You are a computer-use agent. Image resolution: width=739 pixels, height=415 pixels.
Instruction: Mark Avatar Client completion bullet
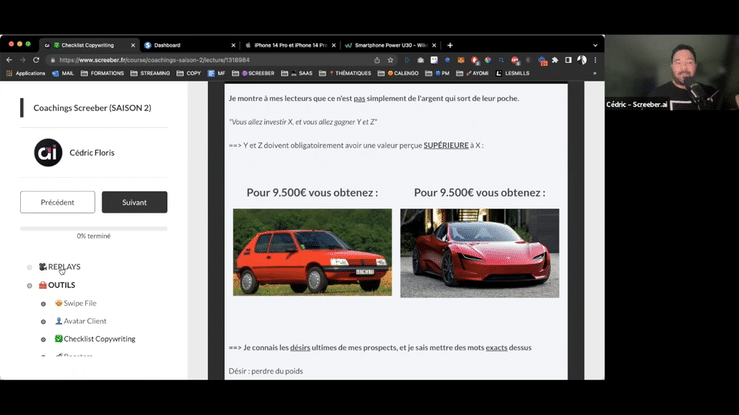[x=43, y=322]
